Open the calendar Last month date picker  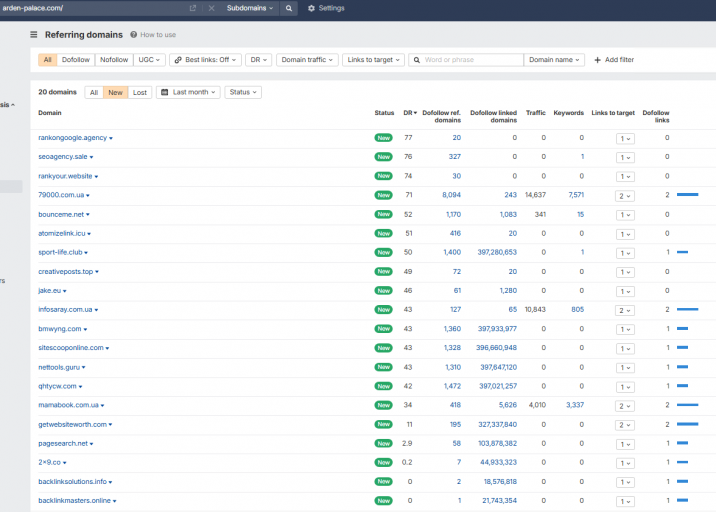(x=184, y=92)
